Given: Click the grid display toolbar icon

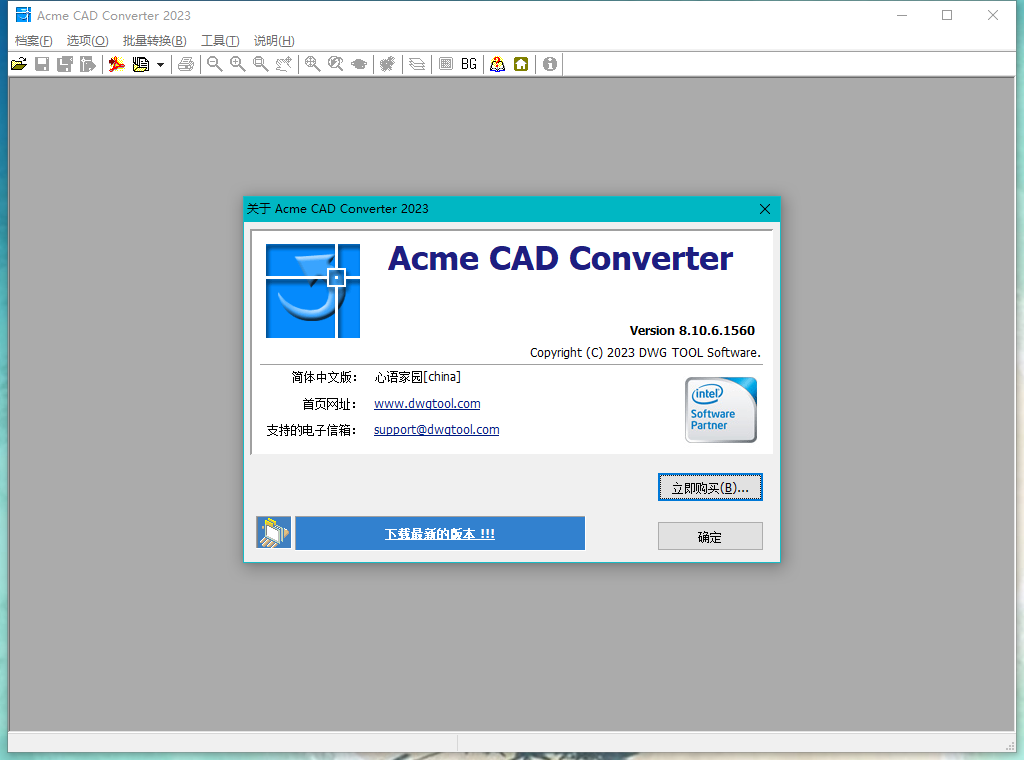Looking at the screenshot, I should [x=445, y=64].
